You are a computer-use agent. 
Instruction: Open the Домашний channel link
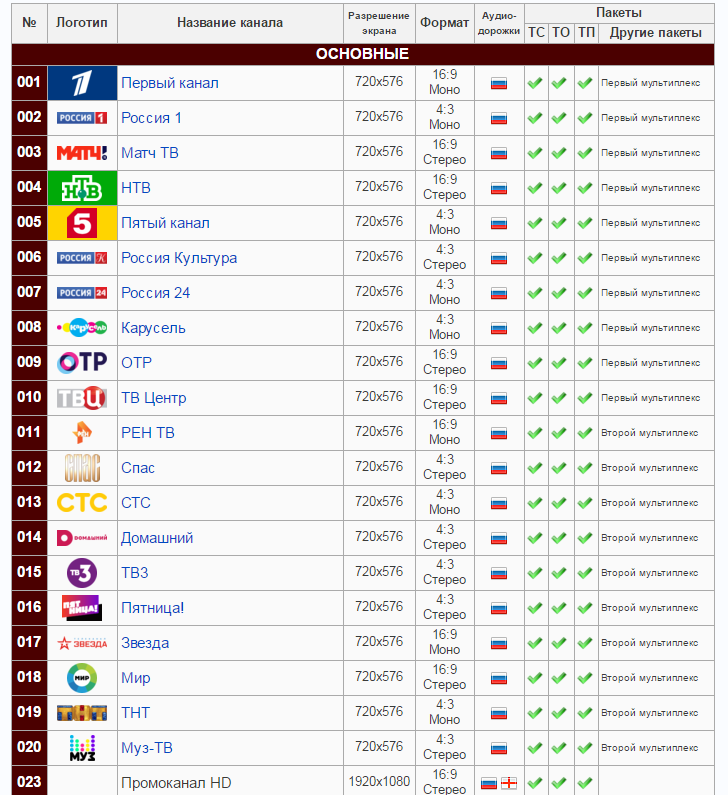[157, 538]
